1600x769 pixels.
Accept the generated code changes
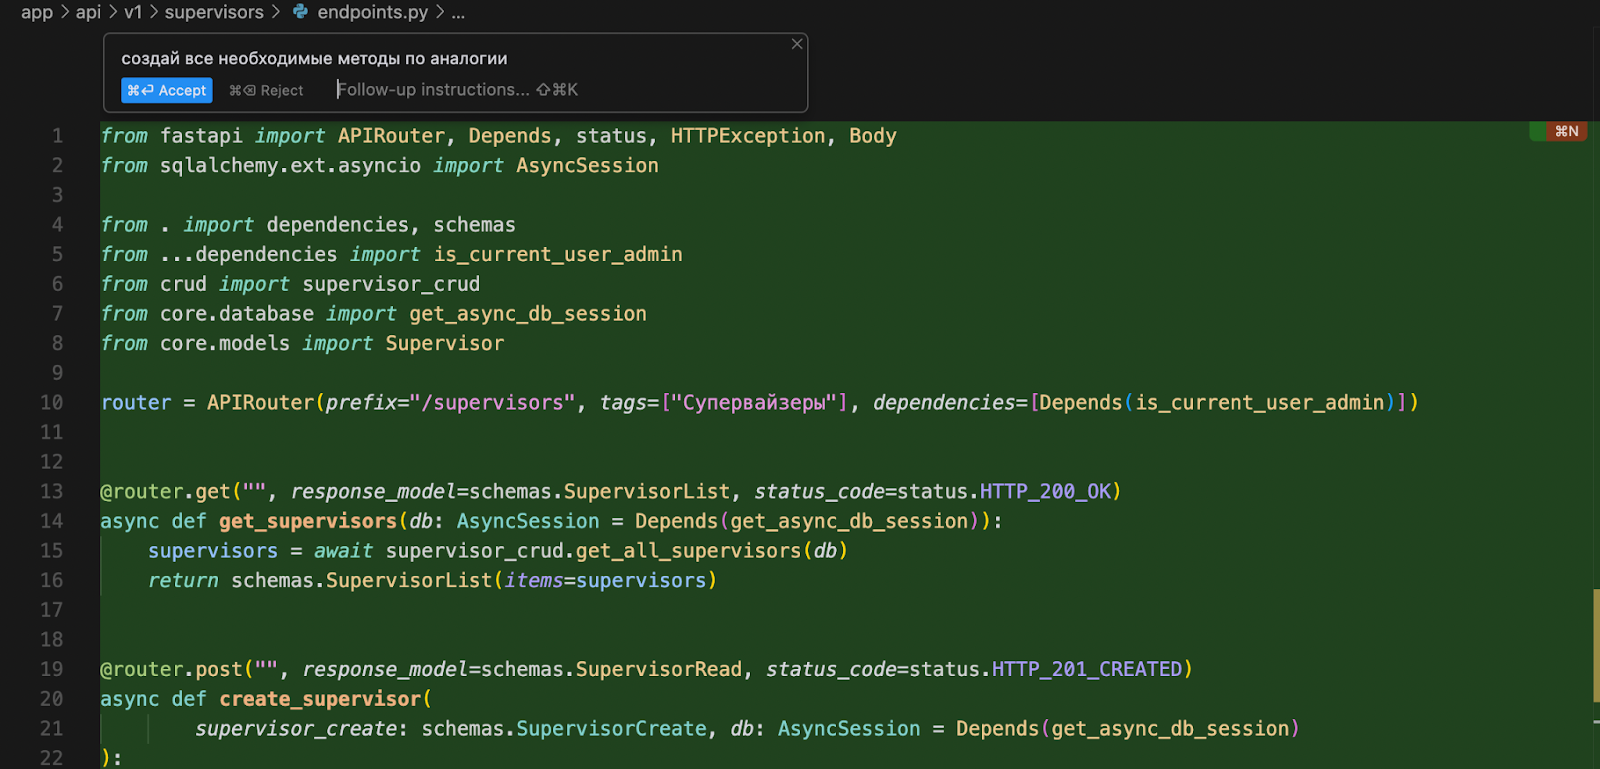point(167,90)
